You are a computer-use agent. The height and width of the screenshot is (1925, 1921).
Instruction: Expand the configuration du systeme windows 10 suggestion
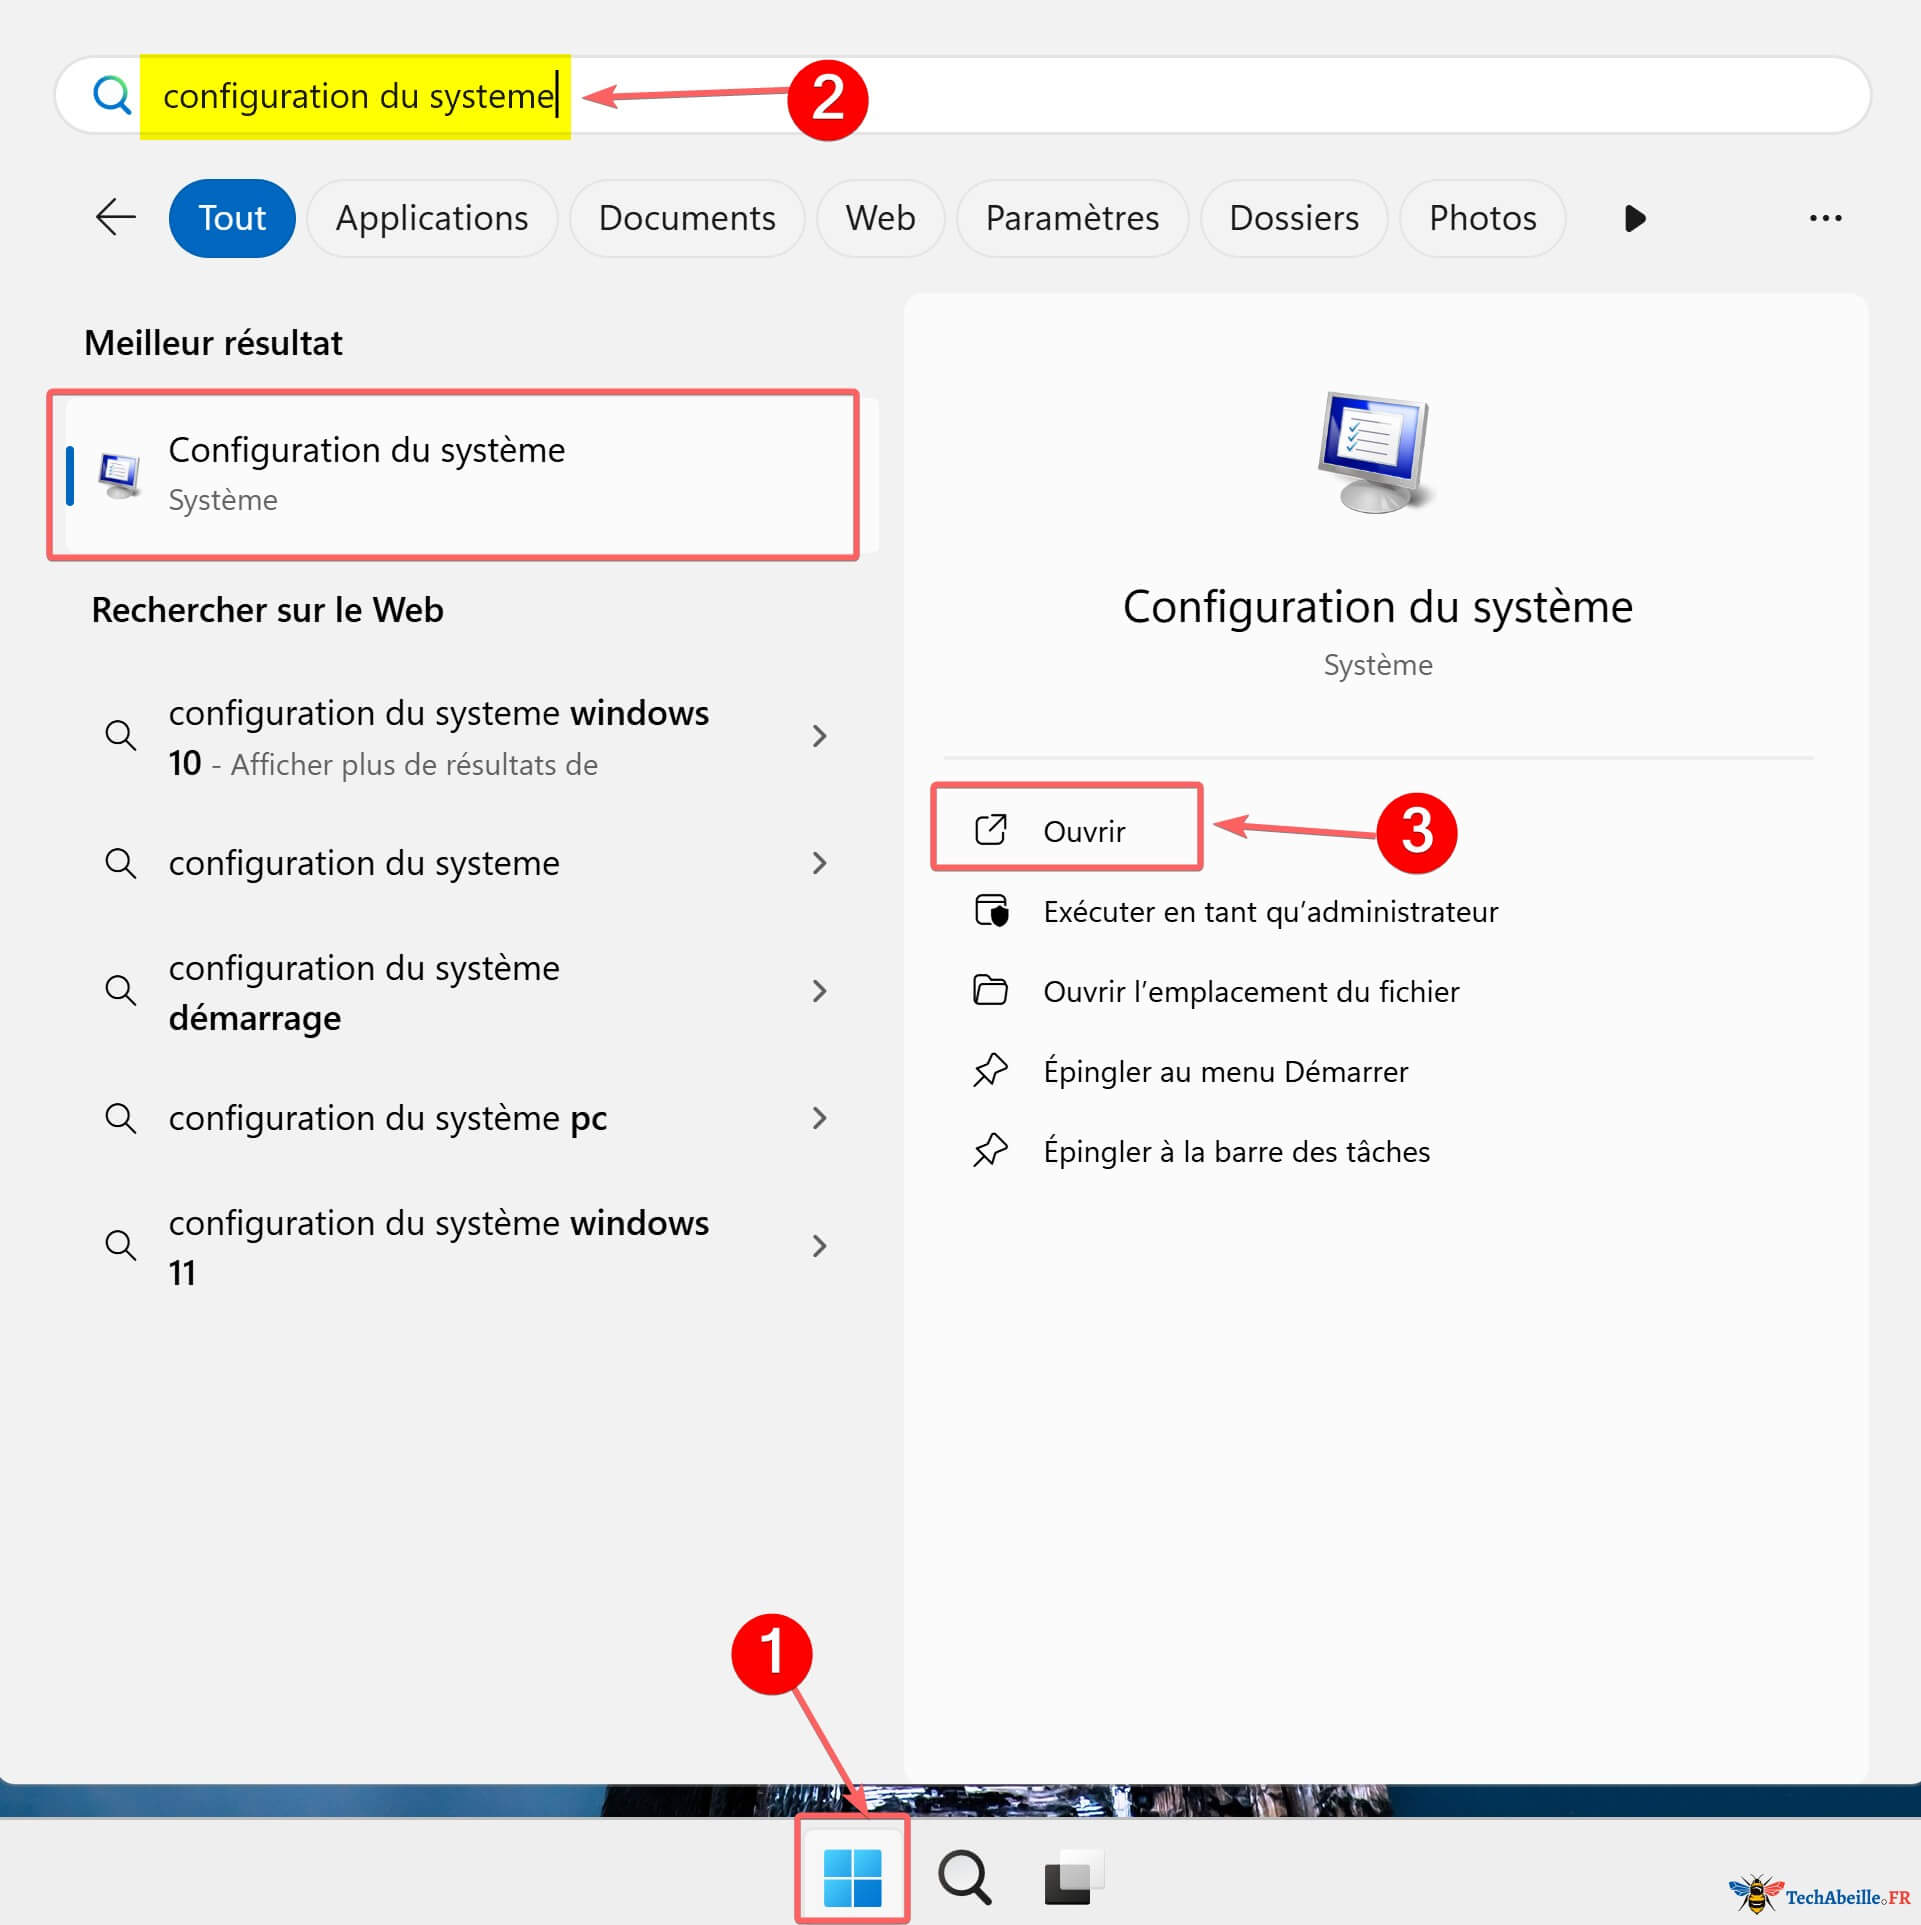tap(820, 737)
